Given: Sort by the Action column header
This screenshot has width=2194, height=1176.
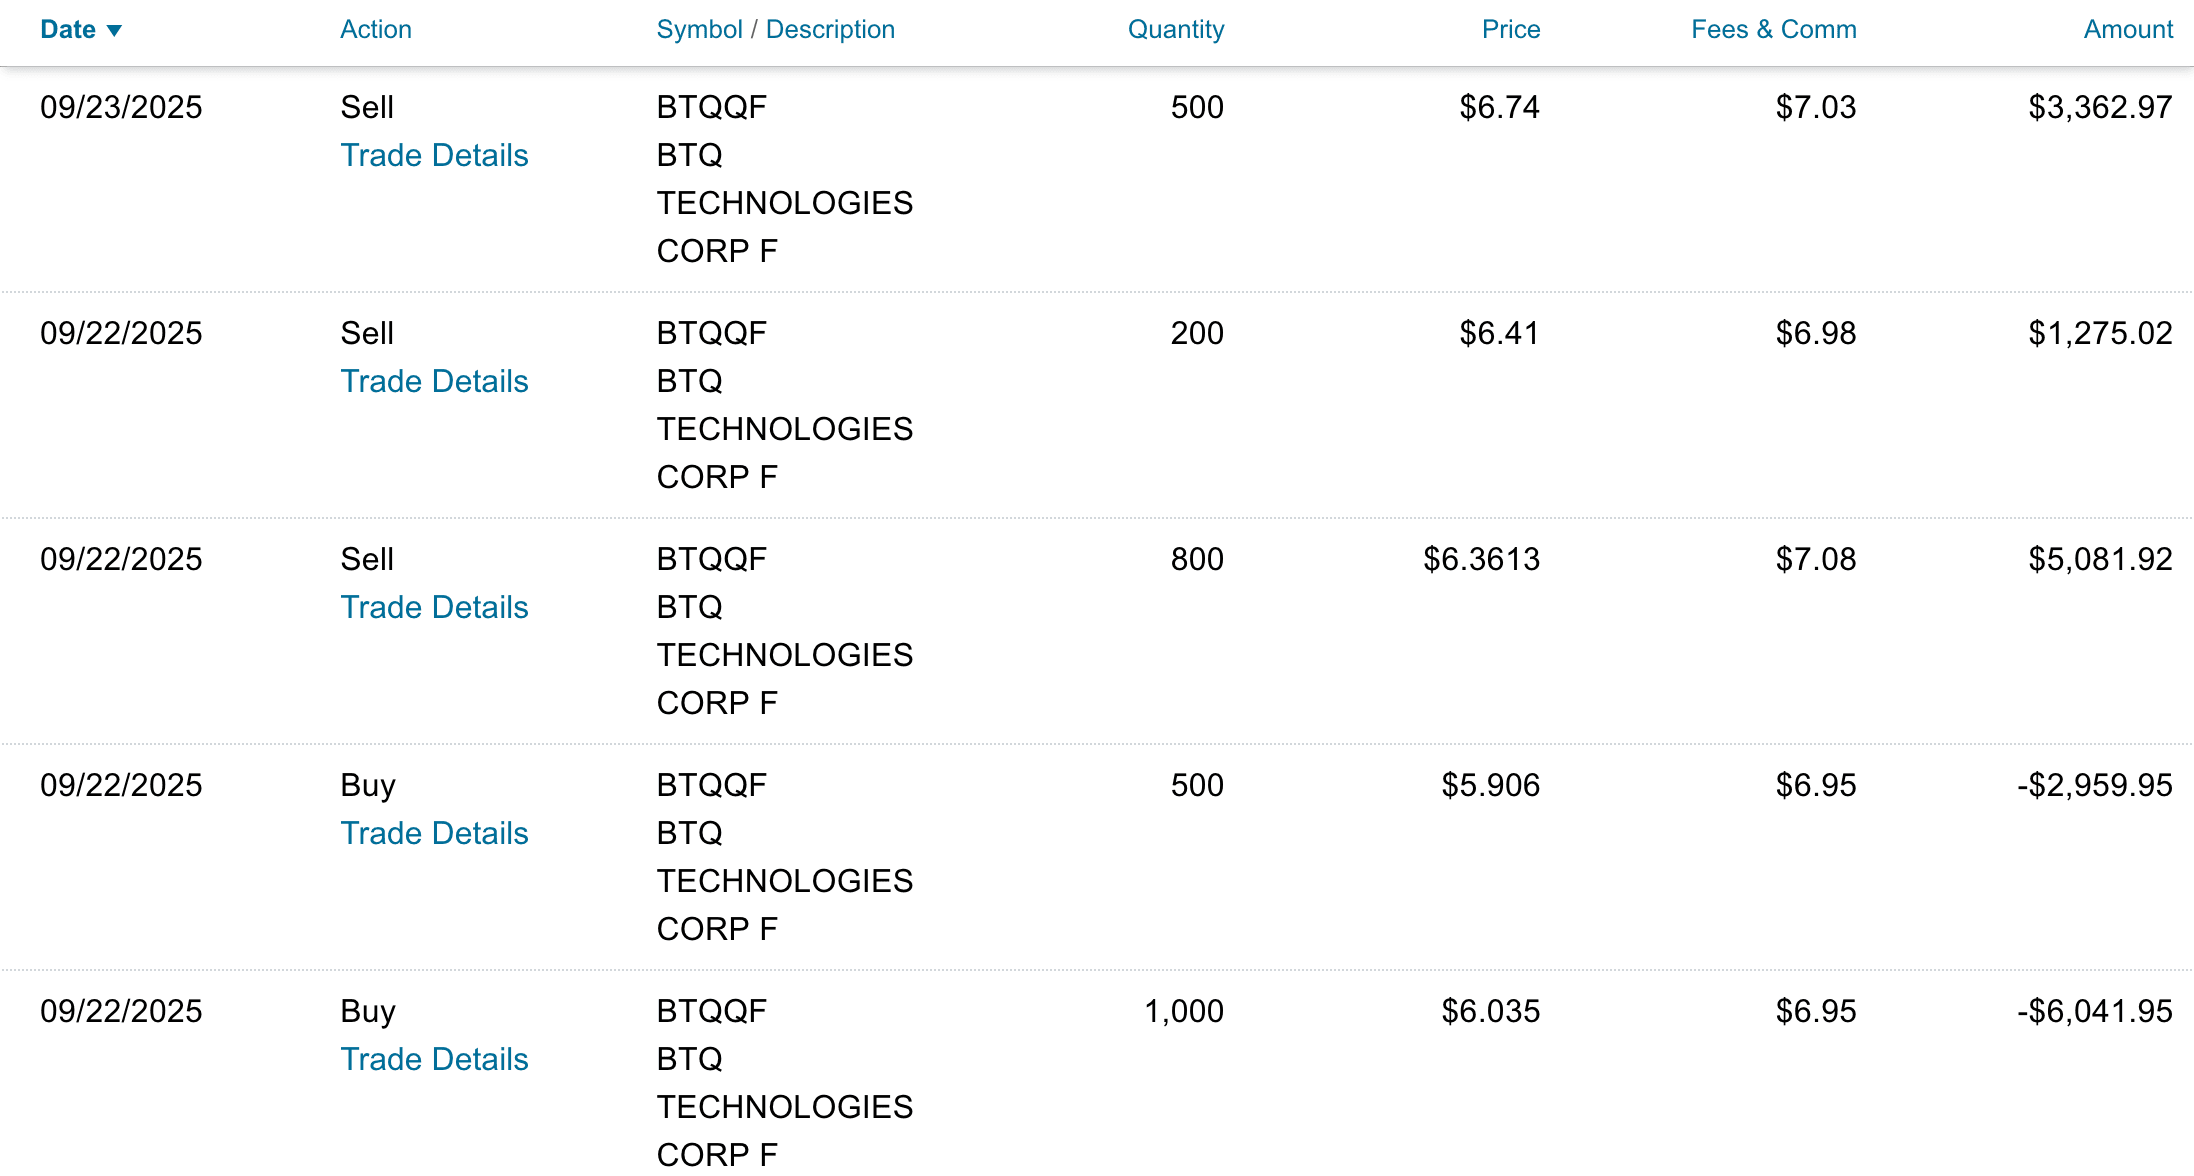Looking at the screenshot, I should pyautogui.click(x=375, y=30).
